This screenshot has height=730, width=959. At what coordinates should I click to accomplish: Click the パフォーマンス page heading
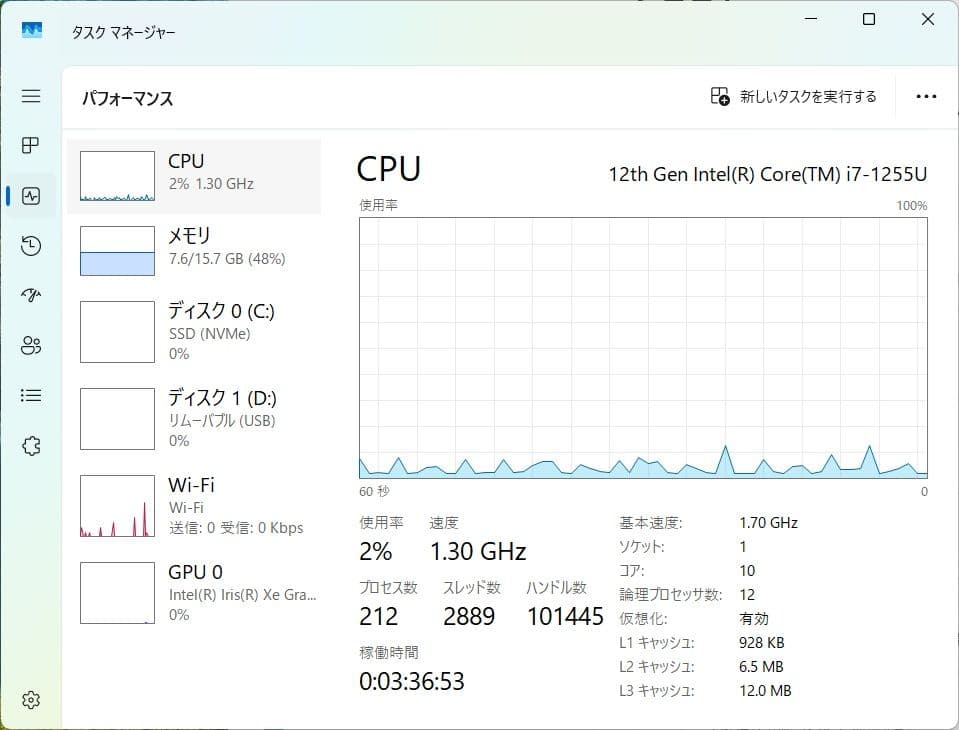[125, 98]
